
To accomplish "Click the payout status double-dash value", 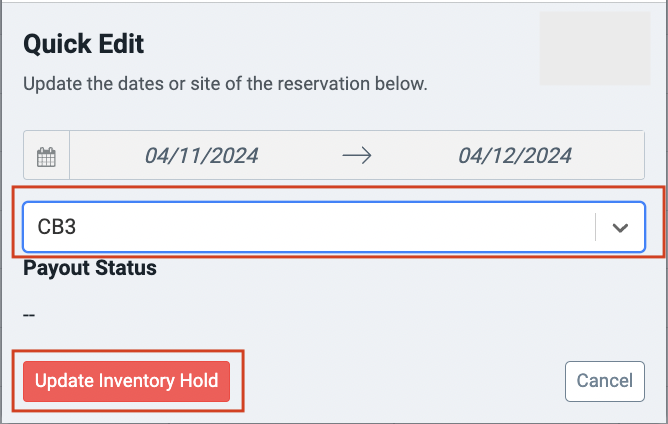I will pos(29,315).
